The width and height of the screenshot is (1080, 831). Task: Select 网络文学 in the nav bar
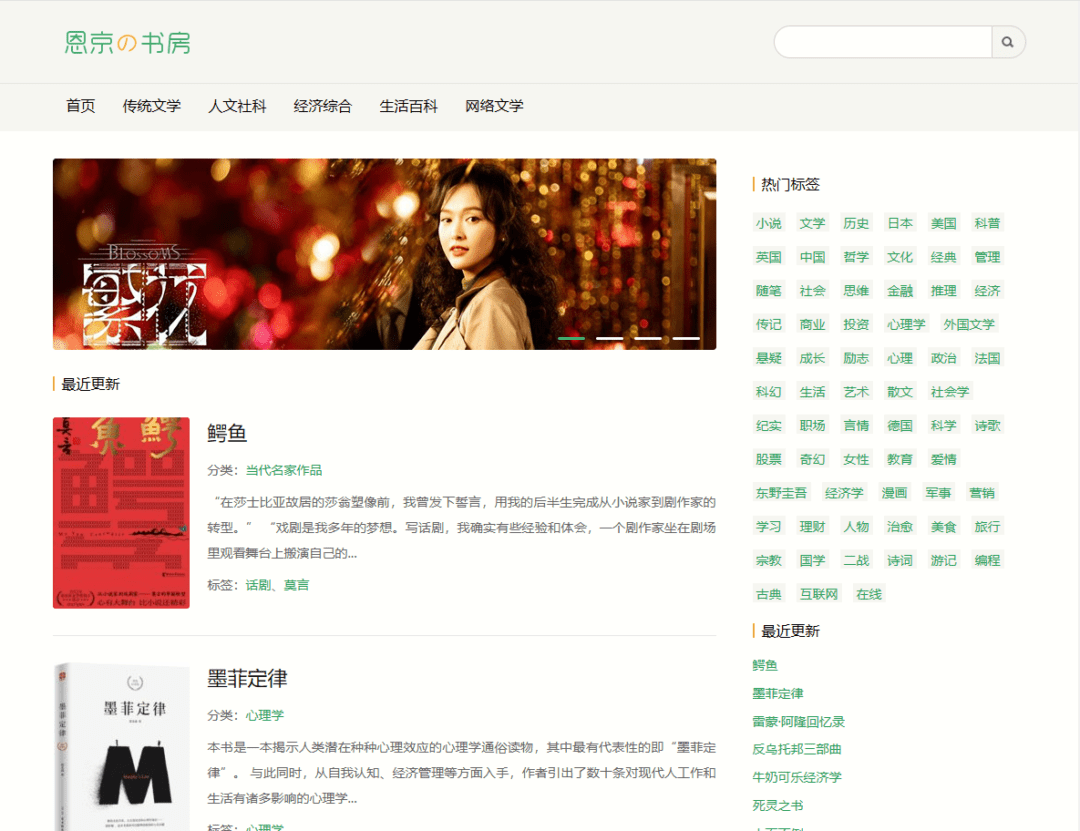pyautogui.click(x=494, y=106)
